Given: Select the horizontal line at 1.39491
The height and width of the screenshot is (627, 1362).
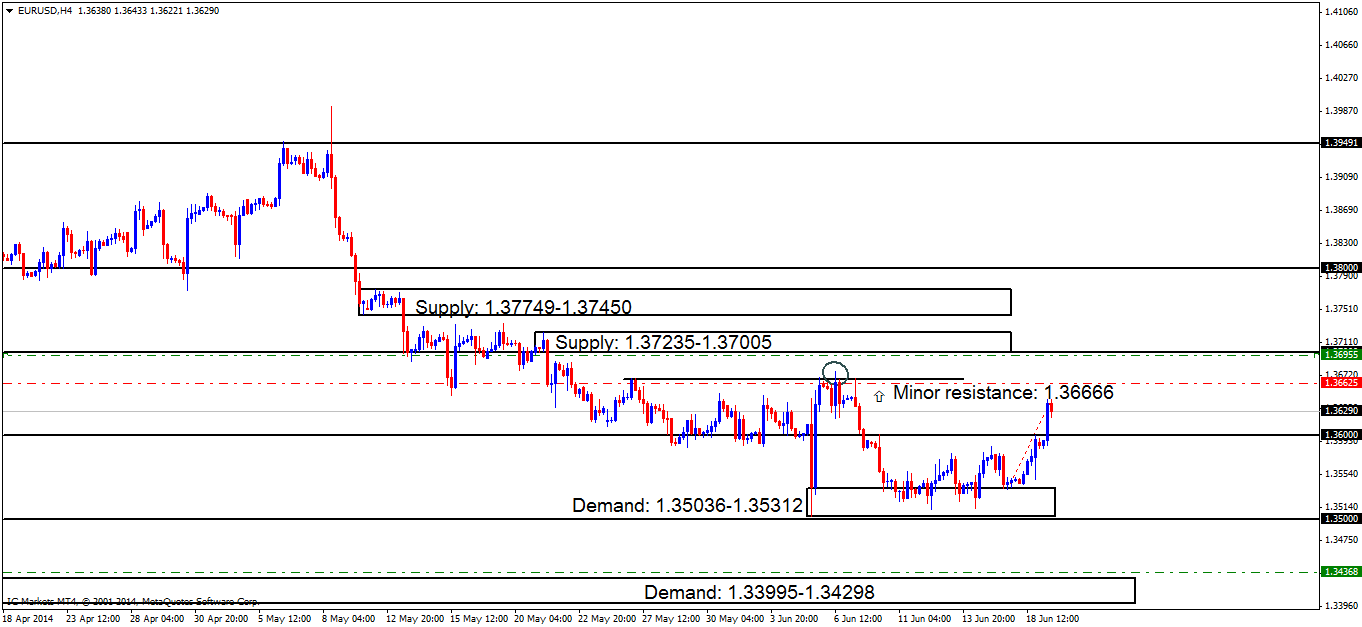Looking at the screenshot, I should 660,143.
